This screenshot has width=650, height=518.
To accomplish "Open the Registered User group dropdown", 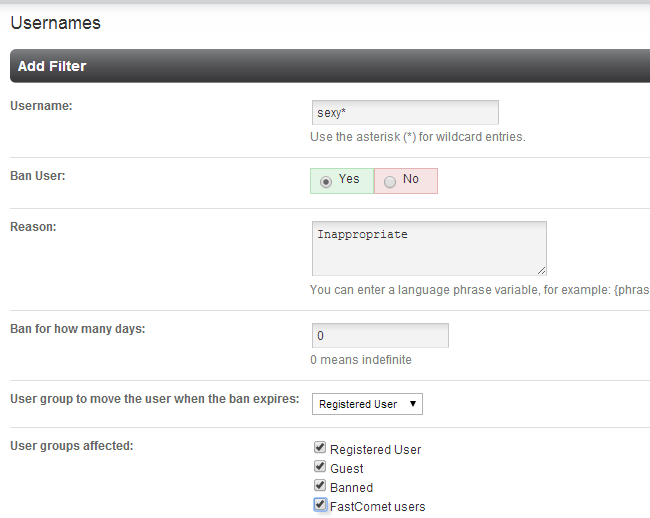I will click(367, 404).
